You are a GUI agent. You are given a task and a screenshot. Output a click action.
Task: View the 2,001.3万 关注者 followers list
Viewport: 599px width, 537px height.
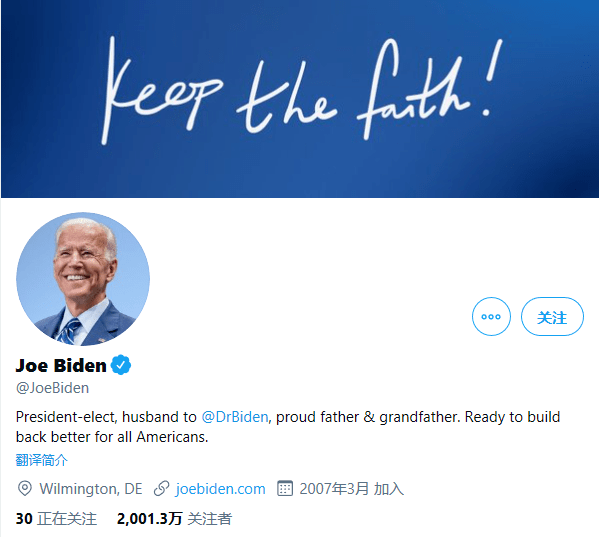(174, 519)
